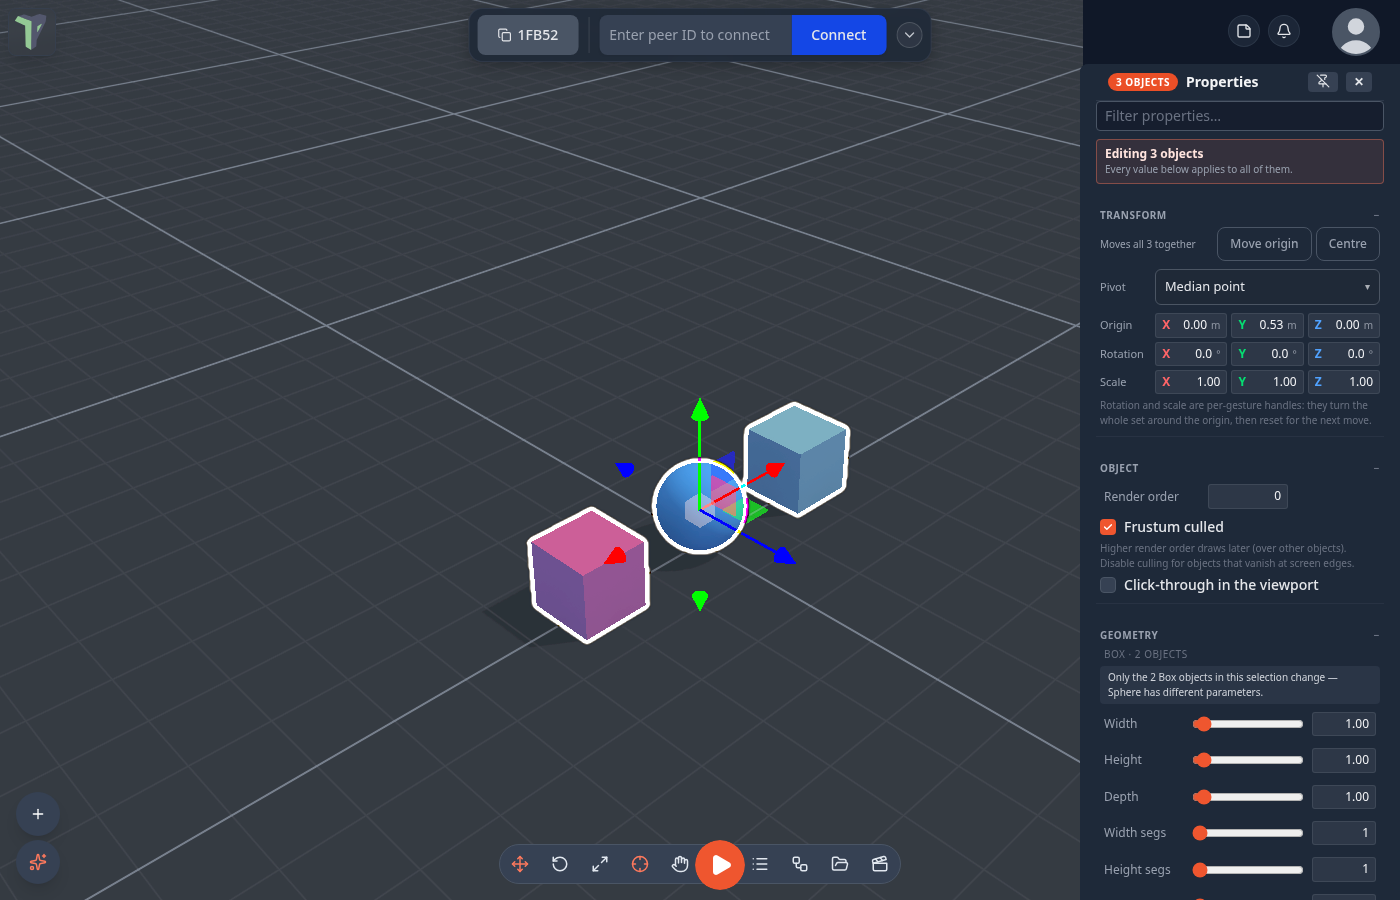
Task: Click the Width segs value field
Action: point(1344,833)
